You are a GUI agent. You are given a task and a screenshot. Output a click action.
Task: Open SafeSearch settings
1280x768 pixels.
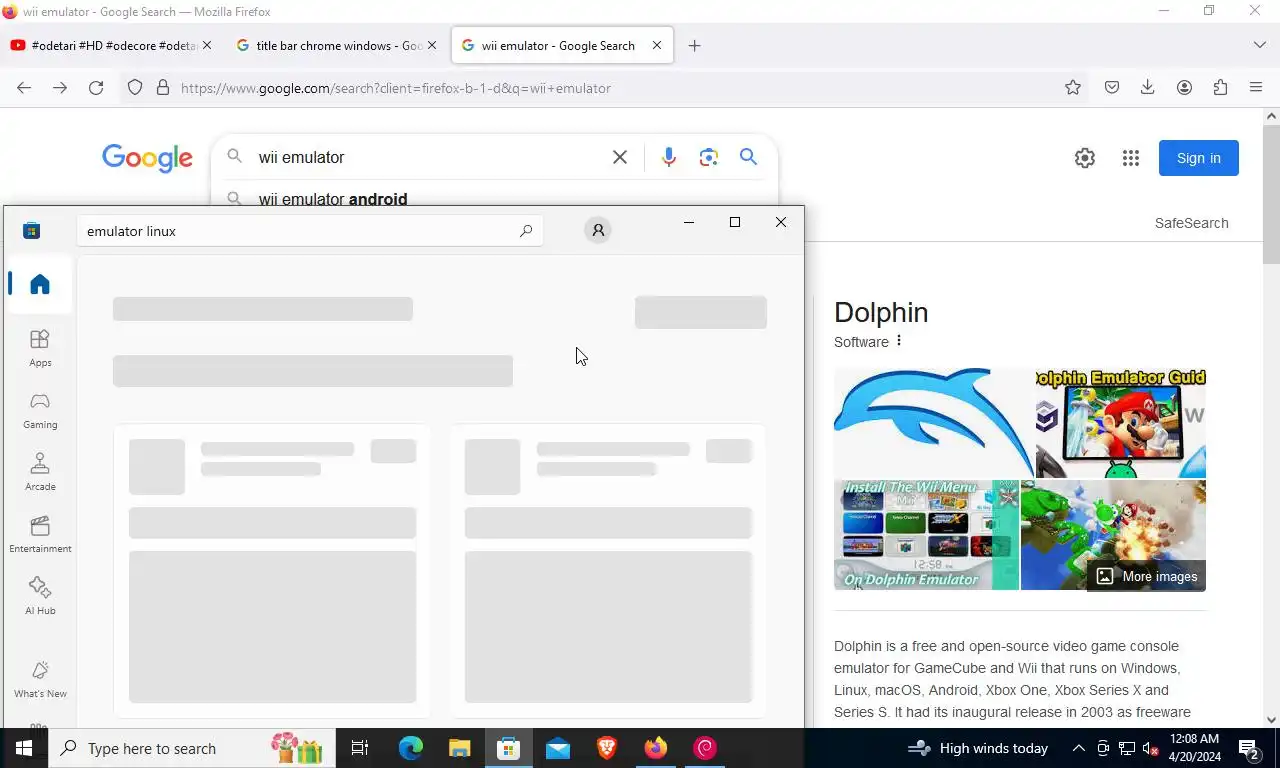click(1191, 223)
